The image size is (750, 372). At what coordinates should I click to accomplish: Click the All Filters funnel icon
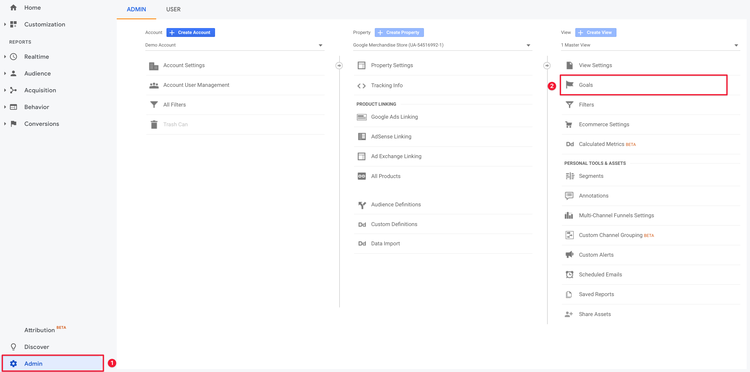pos(154,105)
